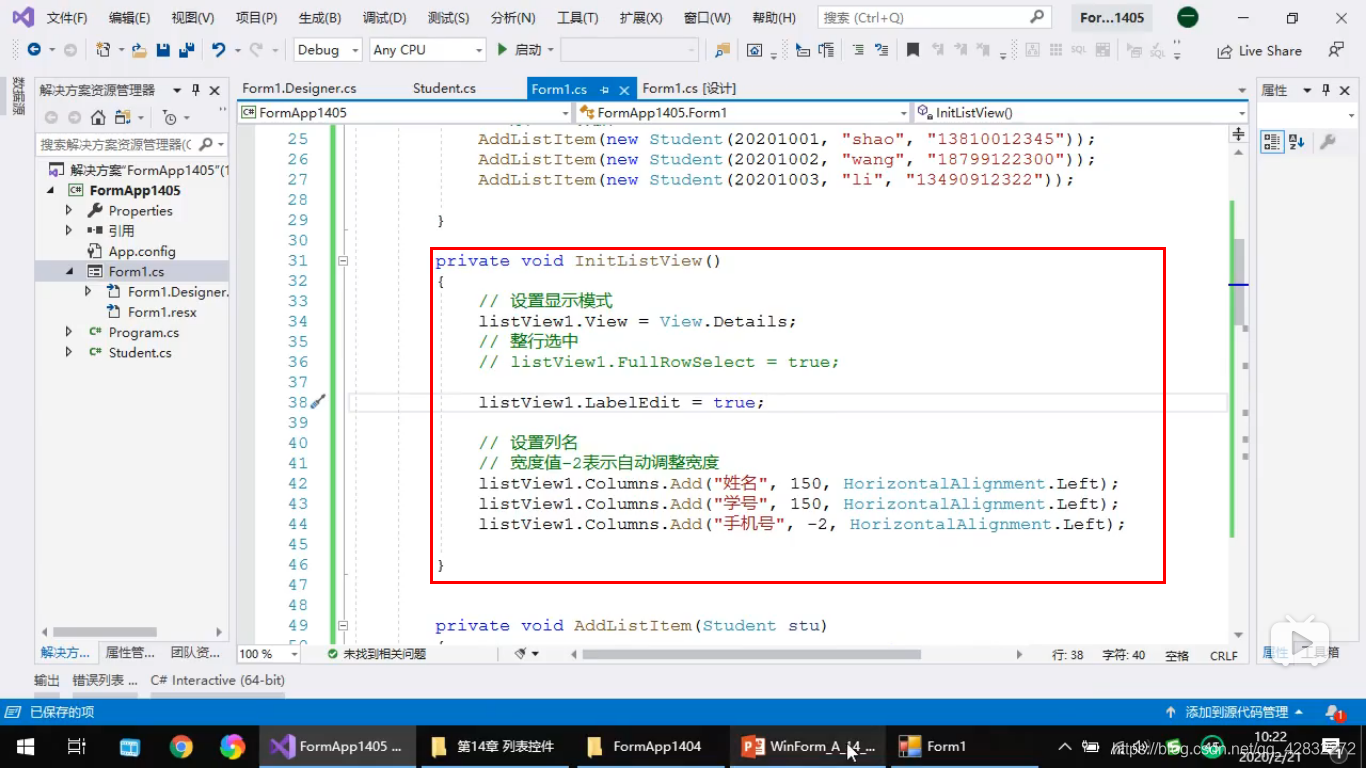Collapse the Form1.cs node in the tree
Image resolution: width=1366 pixels, height=768 pixels.
(x=69, y=271)
